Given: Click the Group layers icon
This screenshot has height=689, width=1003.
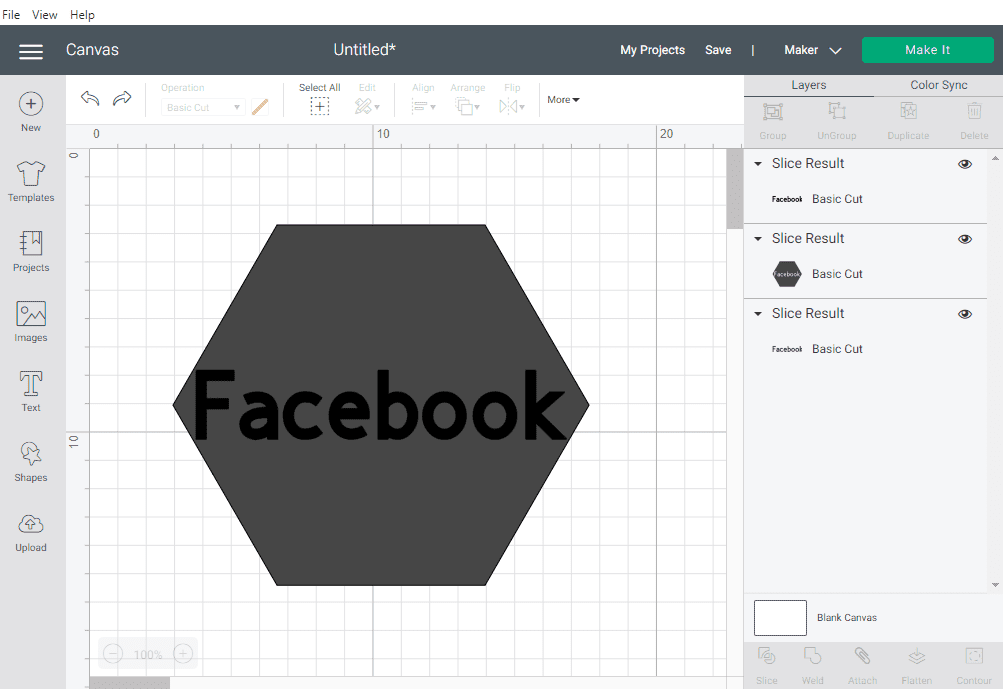Looking at the screenshot, I should [773, 112].
